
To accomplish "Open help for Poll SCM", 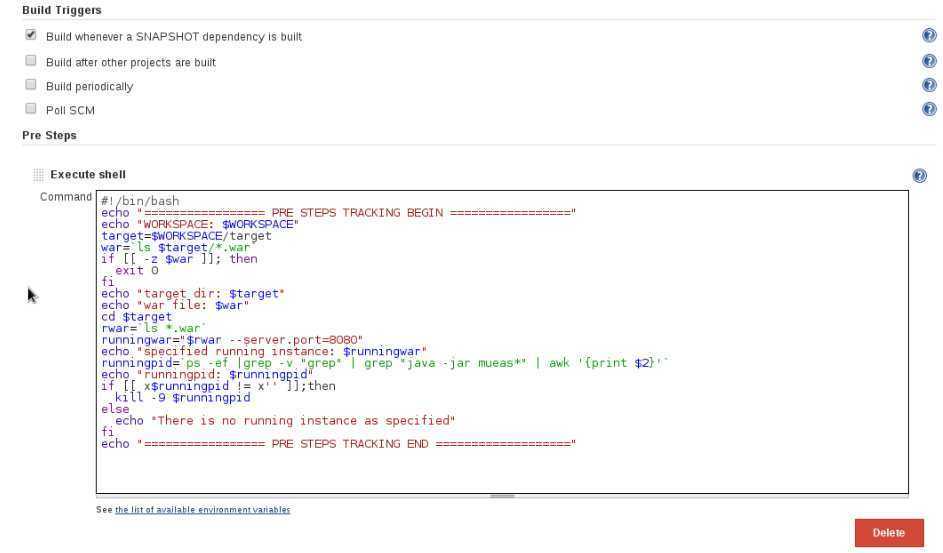I will click(x=928, y=109).
